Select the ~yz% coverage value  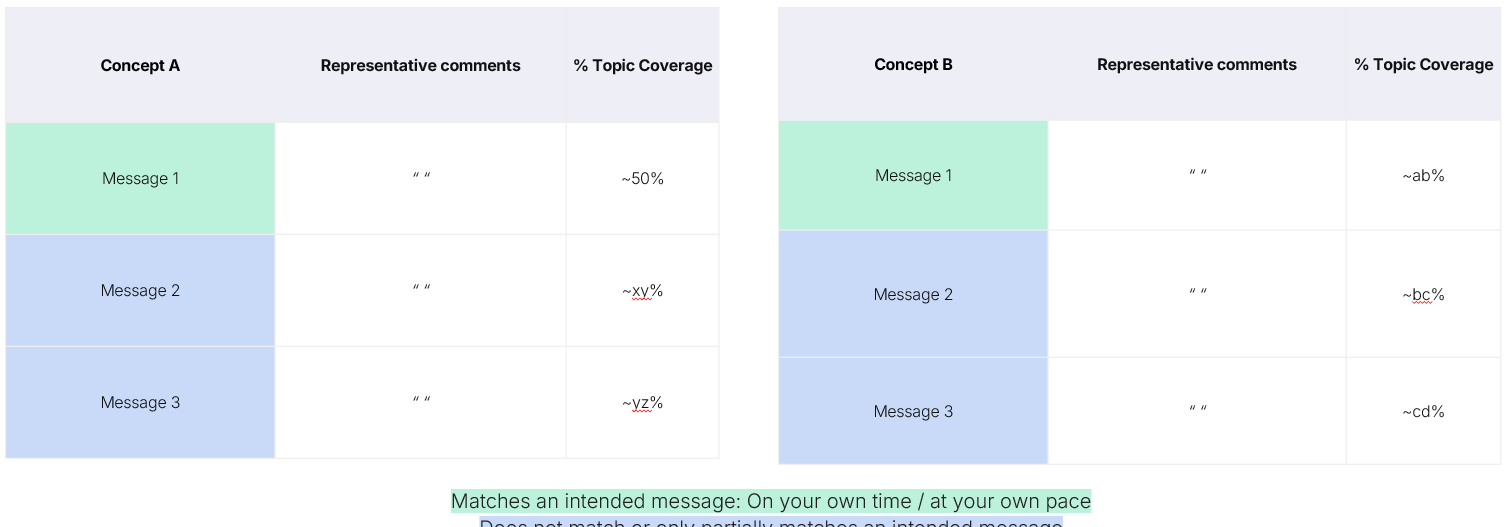click(x=642, y=403)
